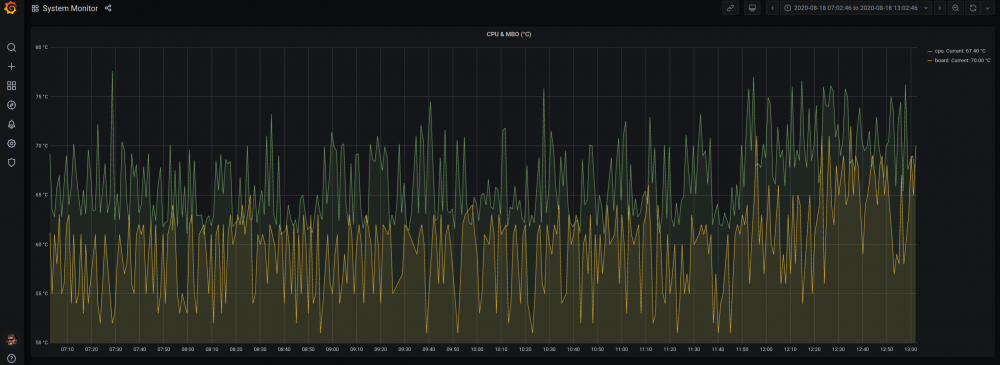The width and height of the screenshot is (1000, 365).
Task: Open the Grafana home logo
Action: 11,8
